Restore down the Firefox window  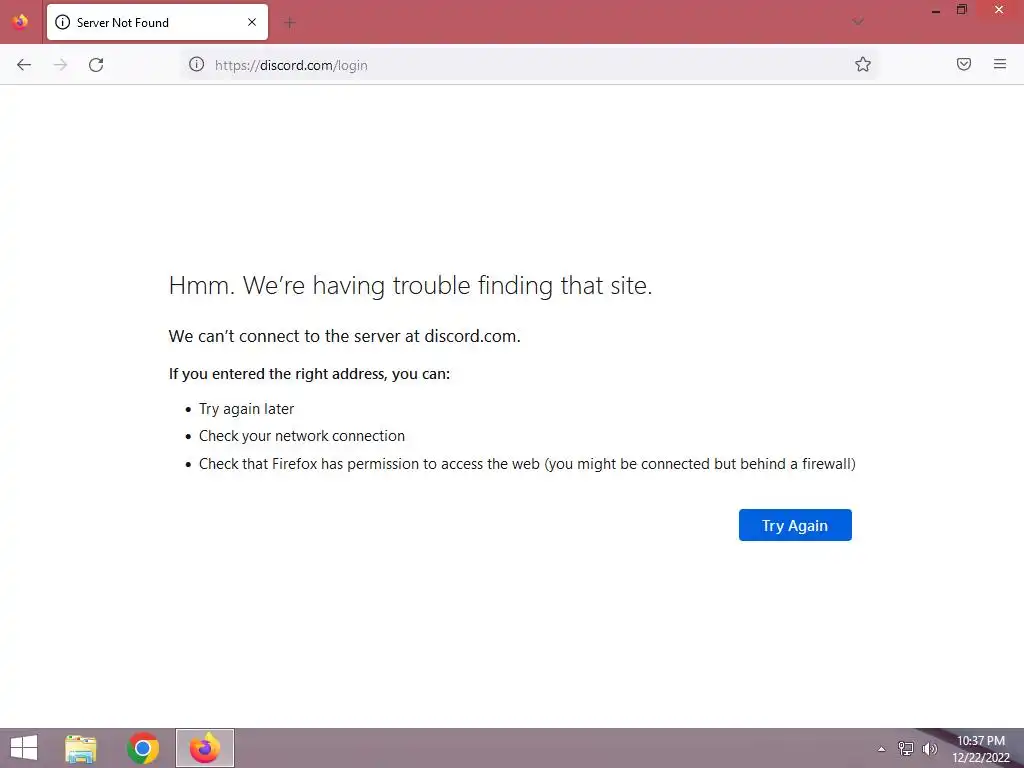pyautogui.click(x=962, y=10)
